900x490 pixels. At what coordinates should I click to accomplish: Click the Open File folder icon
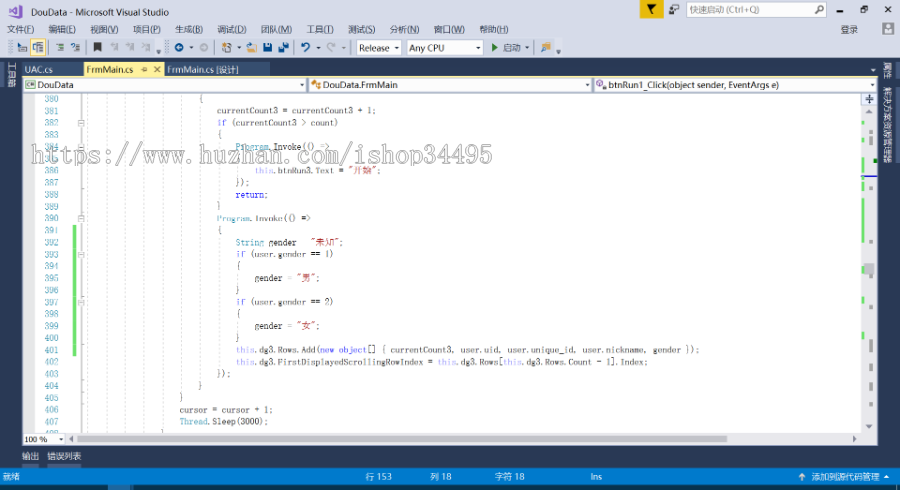coord(251,48)
